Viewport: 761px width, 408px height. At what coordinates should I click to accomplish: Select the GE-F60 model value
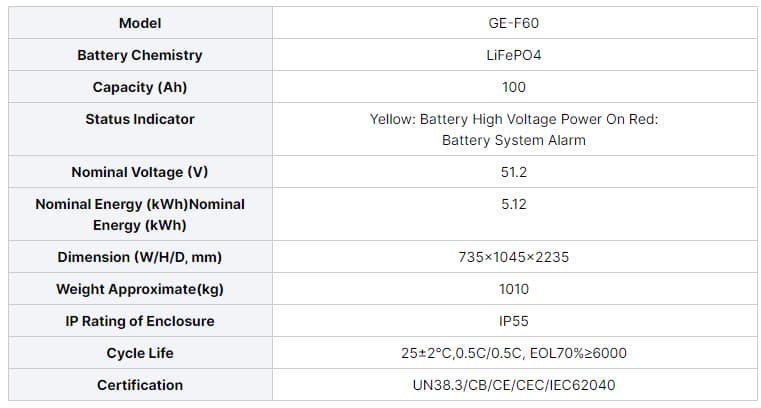513,23
